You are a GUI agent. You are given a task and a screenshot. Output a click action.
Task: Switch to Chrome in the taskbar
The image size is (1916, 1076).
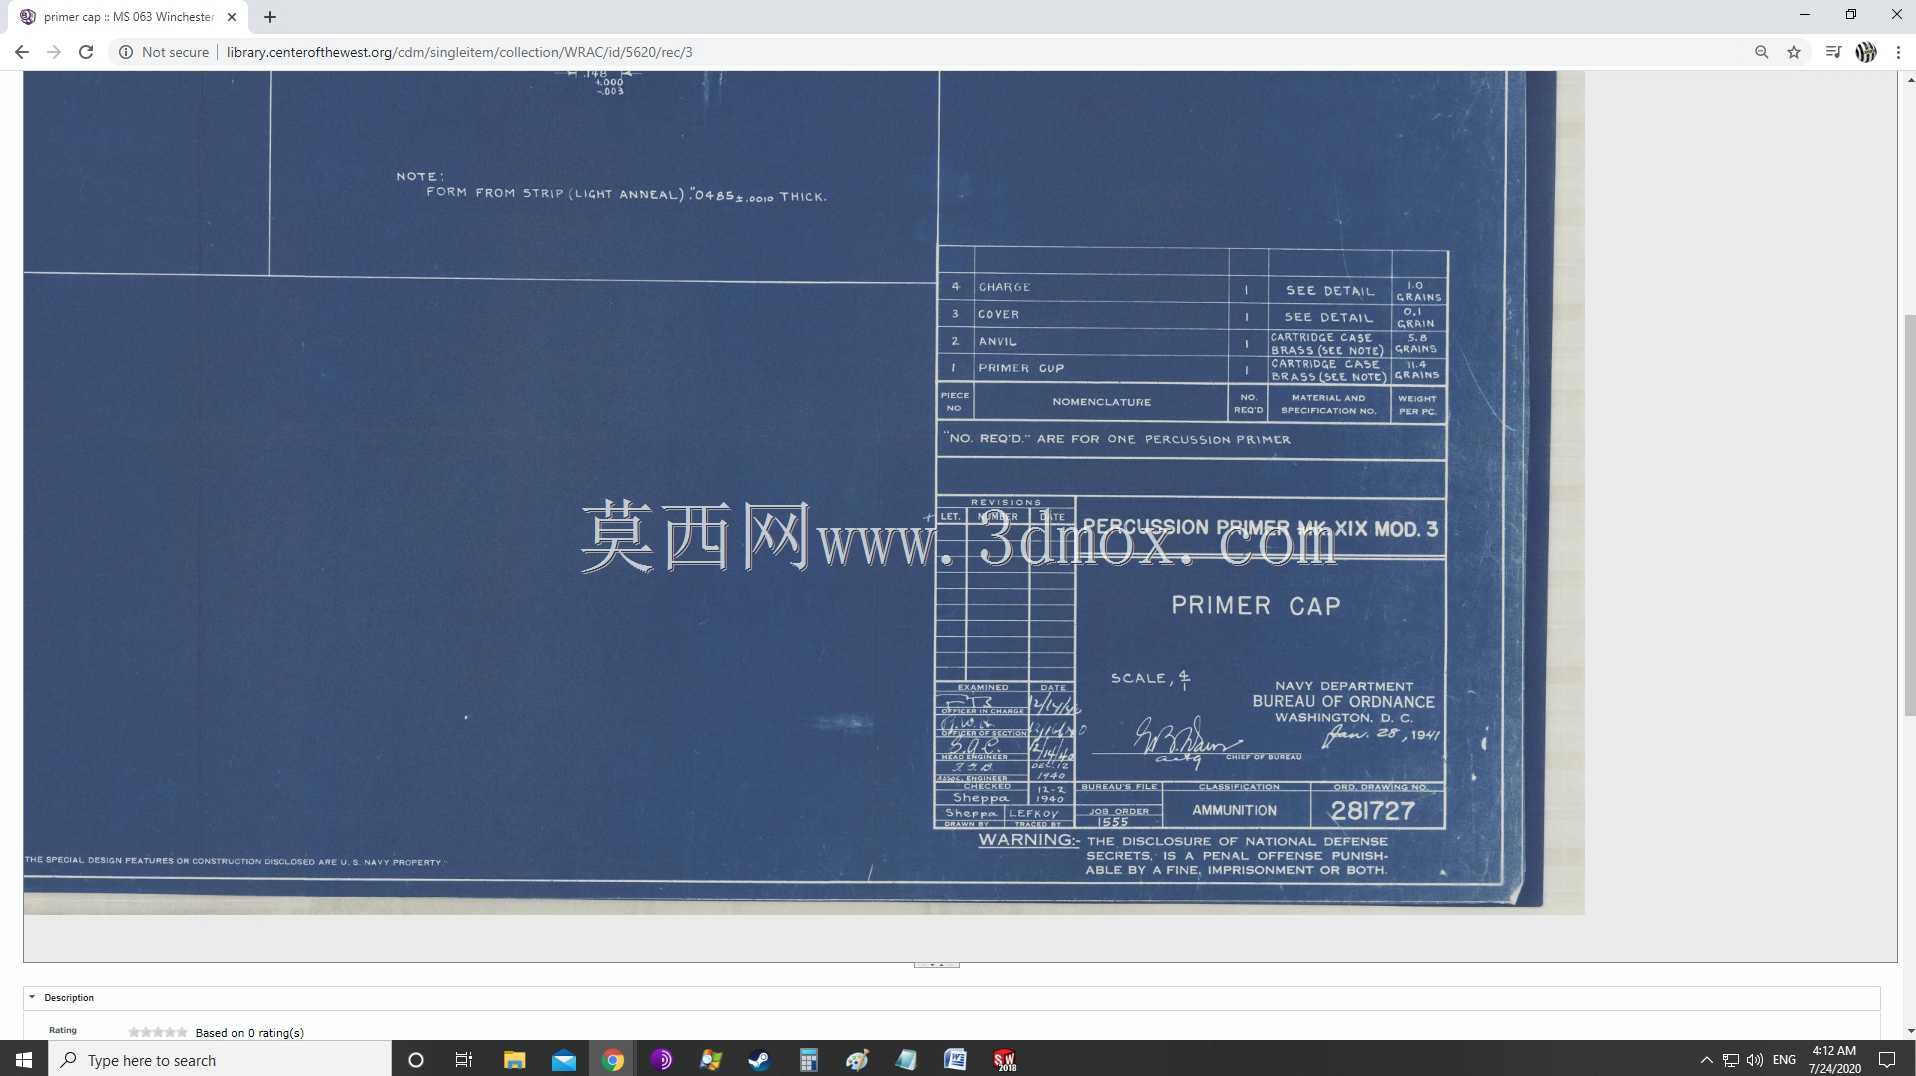[x=613, y=1060]
